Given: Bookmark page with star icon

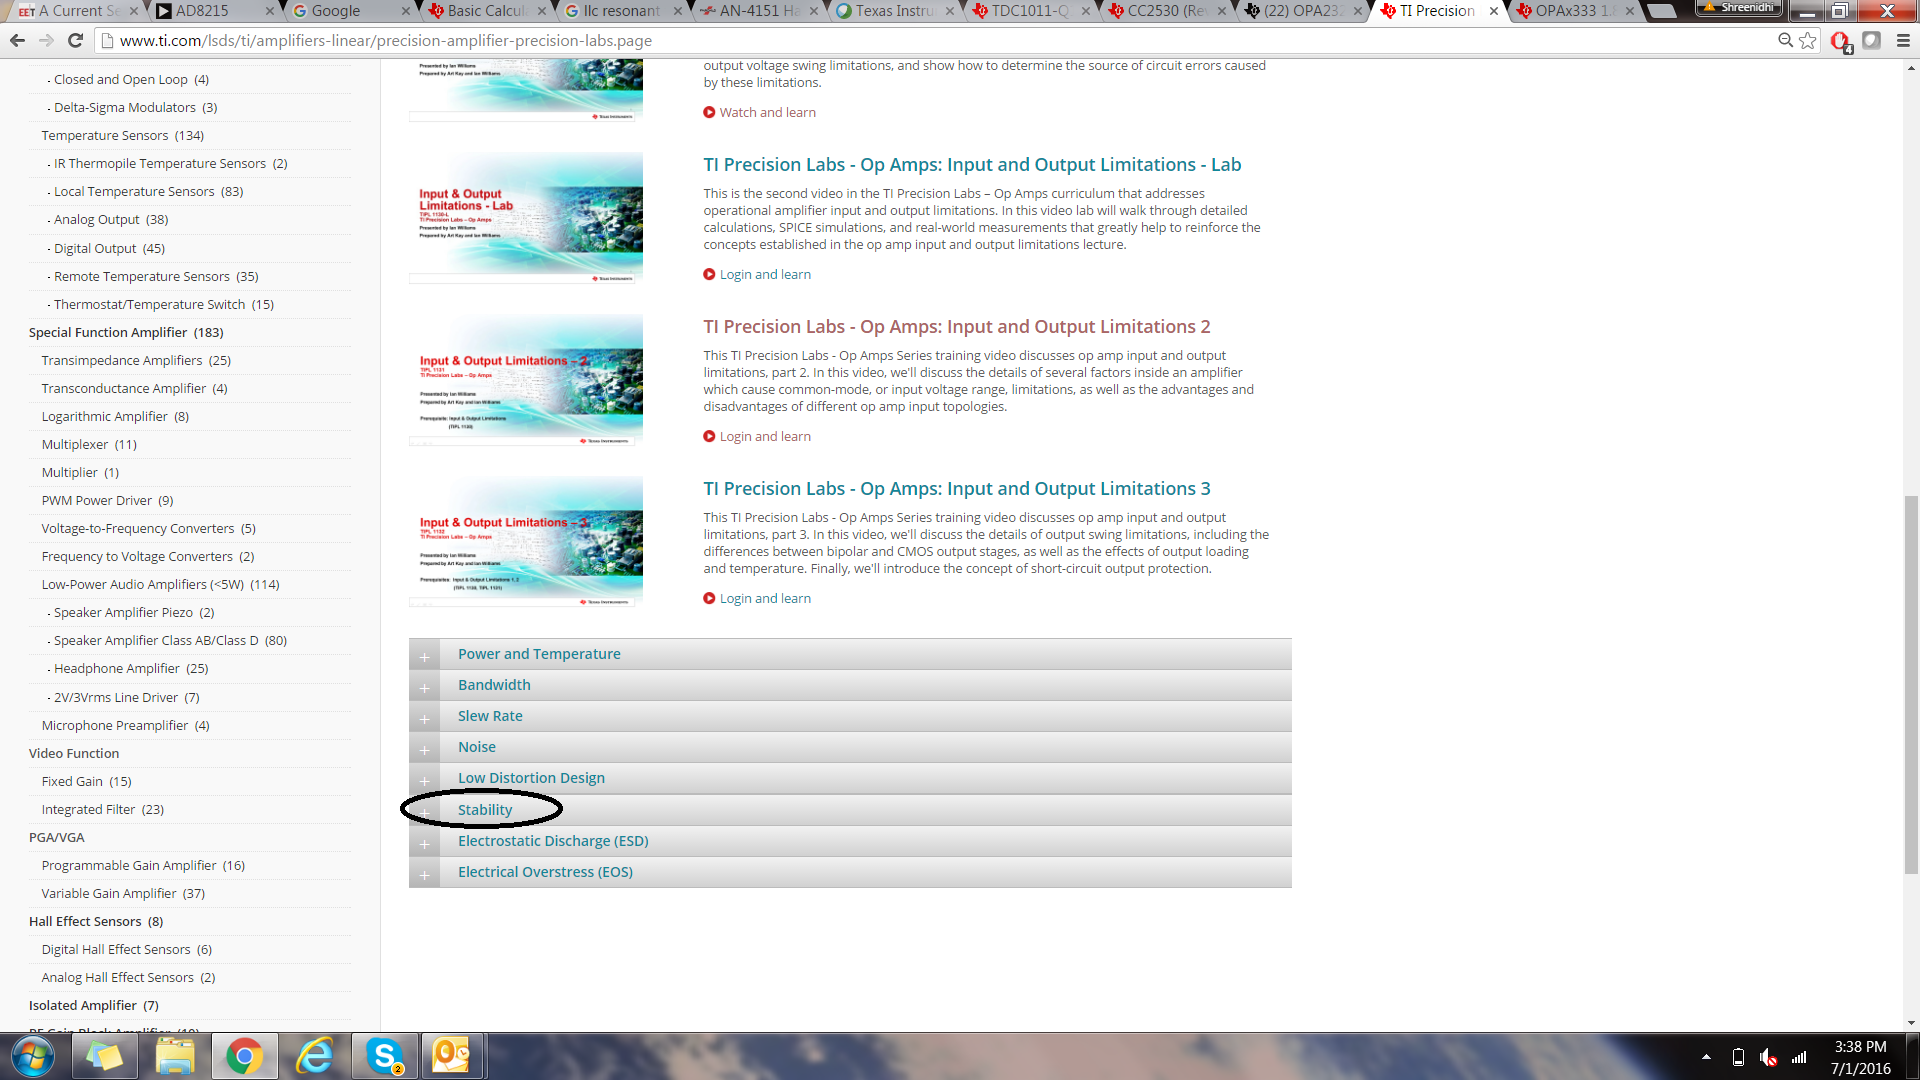Looking at the screenshot, I should 1808,40.
